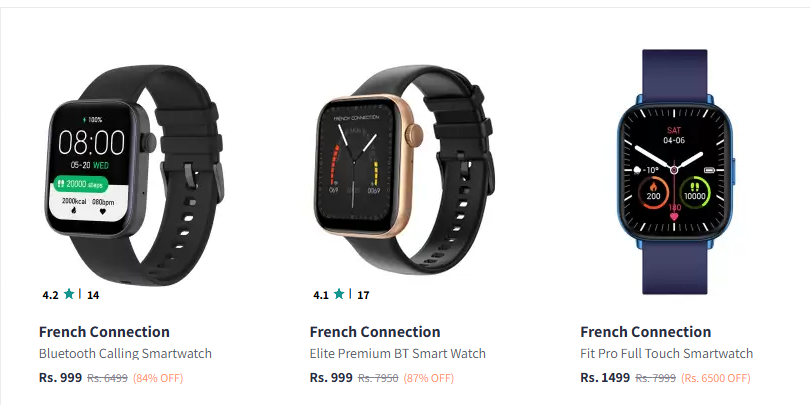This screenshot has height=419, width=810.
Task: Click the teal star beside 4.2 rating
Action: tap(69, 294)
